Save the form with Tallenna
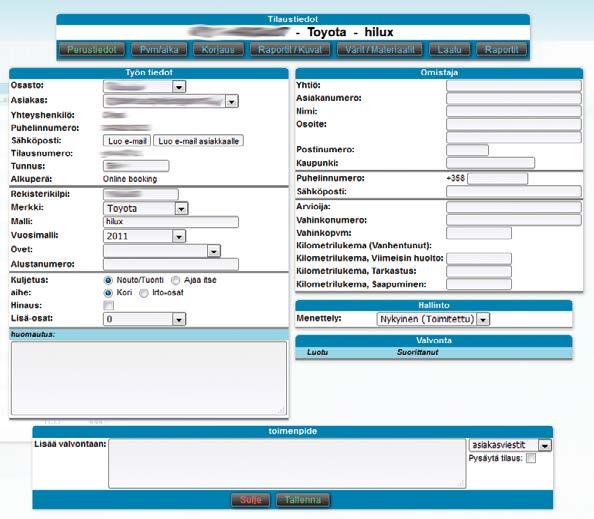The image size is (594, 519). click(303, 500)
